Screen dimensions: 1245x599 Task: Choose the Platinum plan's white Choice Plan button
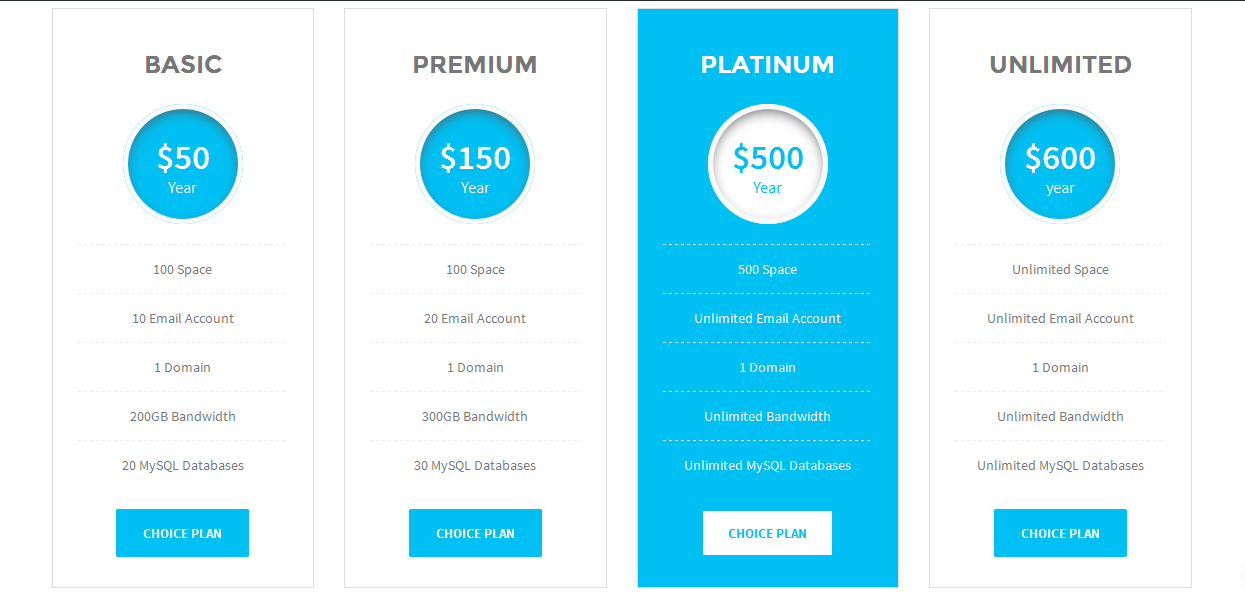(767, 533)
